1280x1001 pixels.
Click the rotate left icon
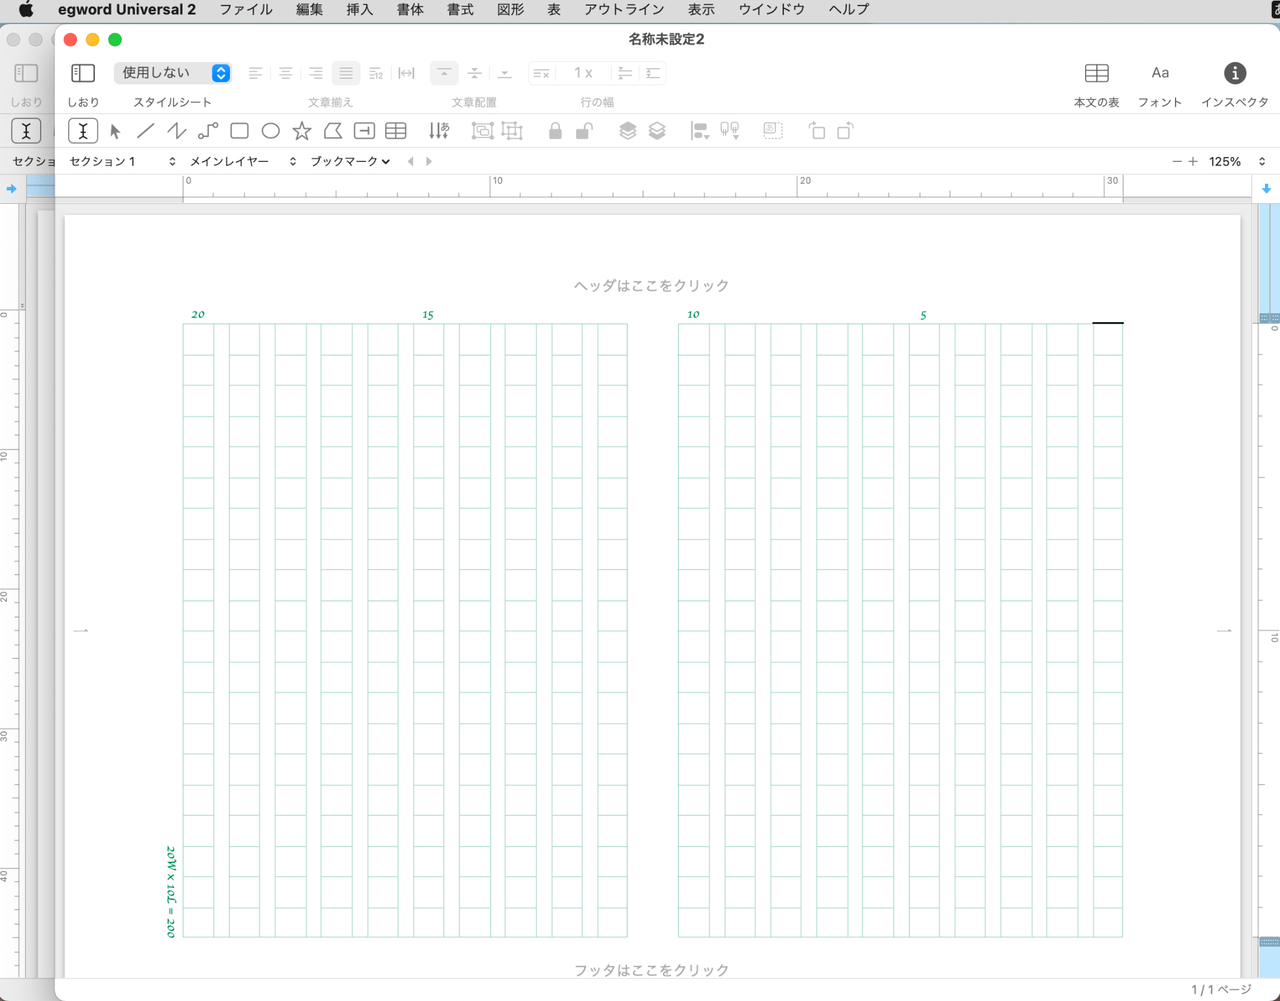816,131
